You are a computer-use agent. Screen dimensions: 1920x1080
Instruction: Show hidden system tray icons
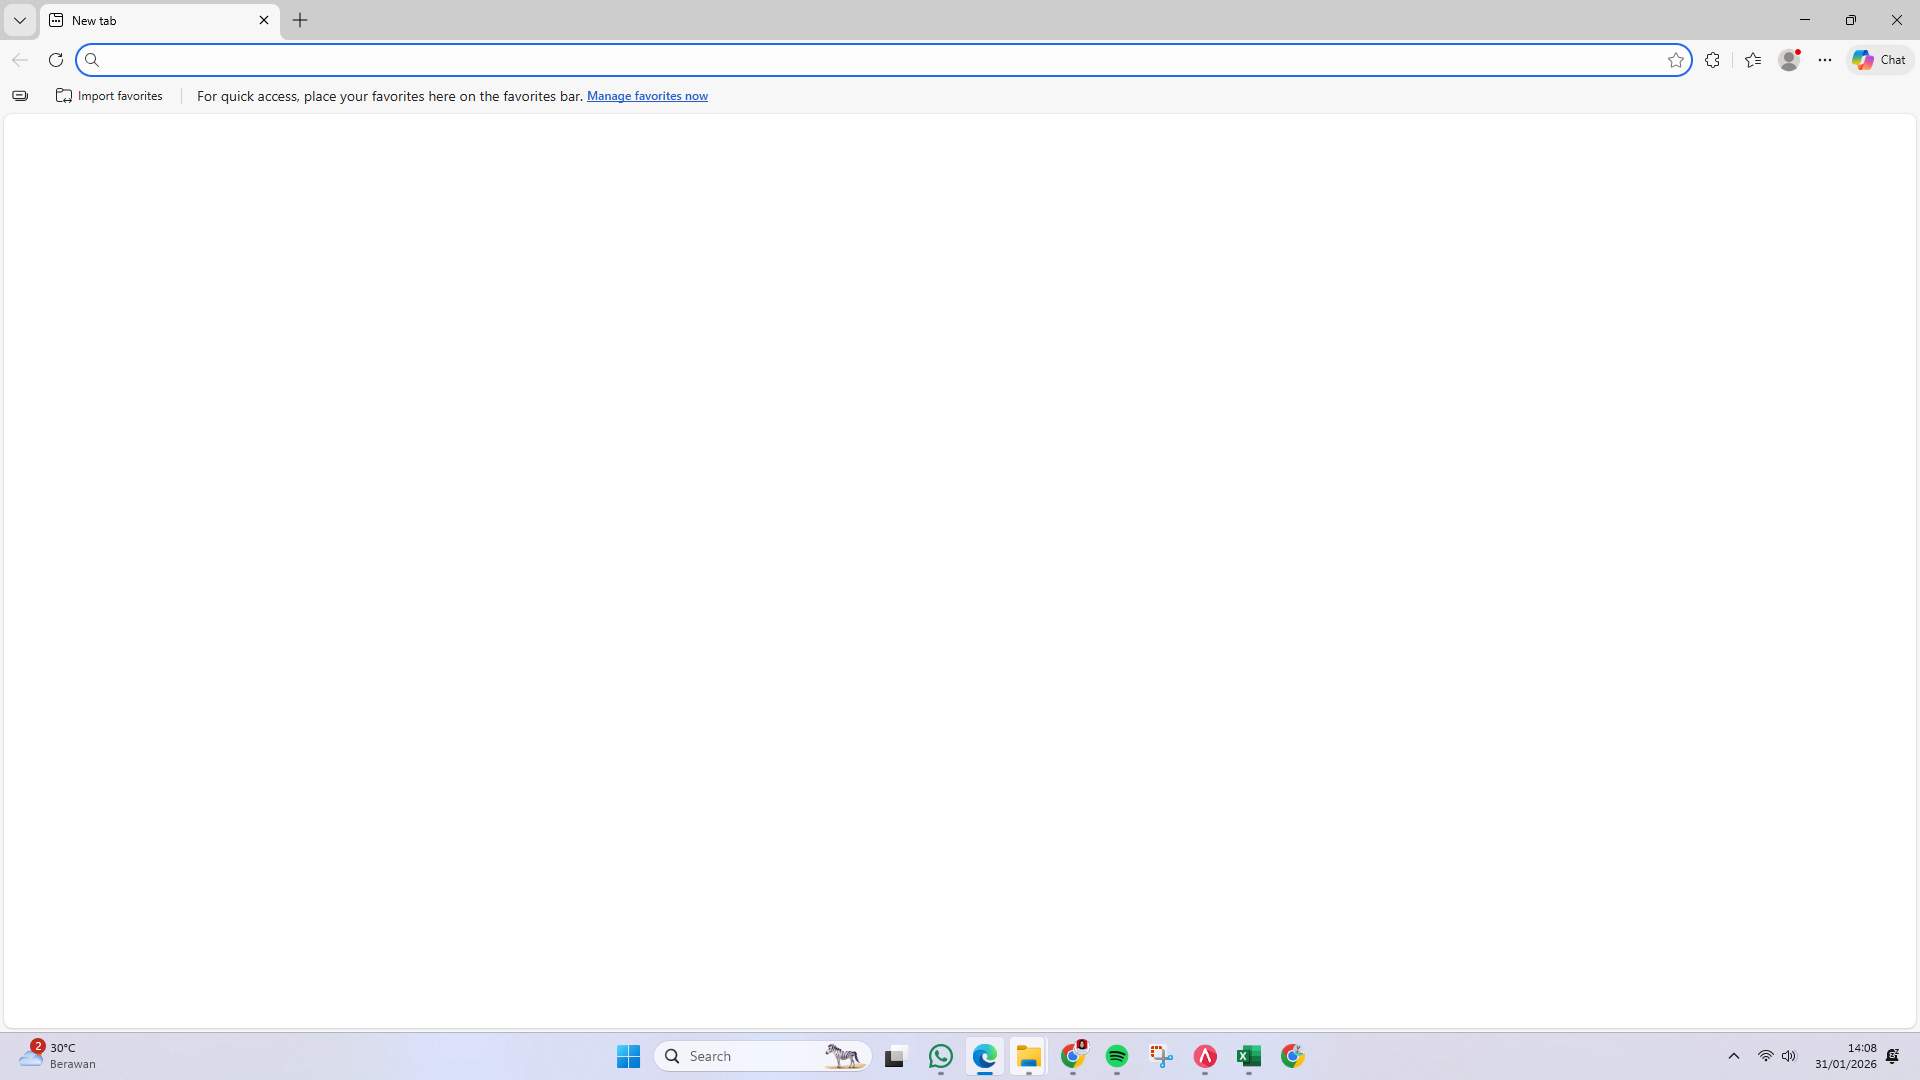(x=1733, y=1055)
